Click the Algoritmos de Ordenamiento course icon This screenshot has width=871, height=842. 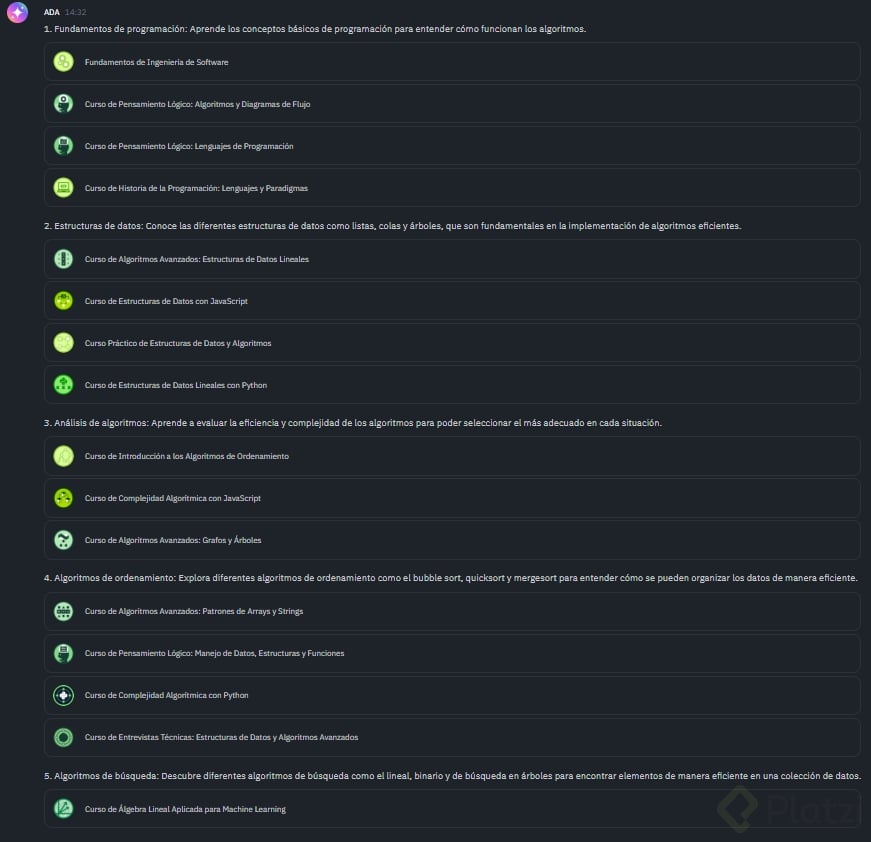pyautogui.click(x=64, y=456)
